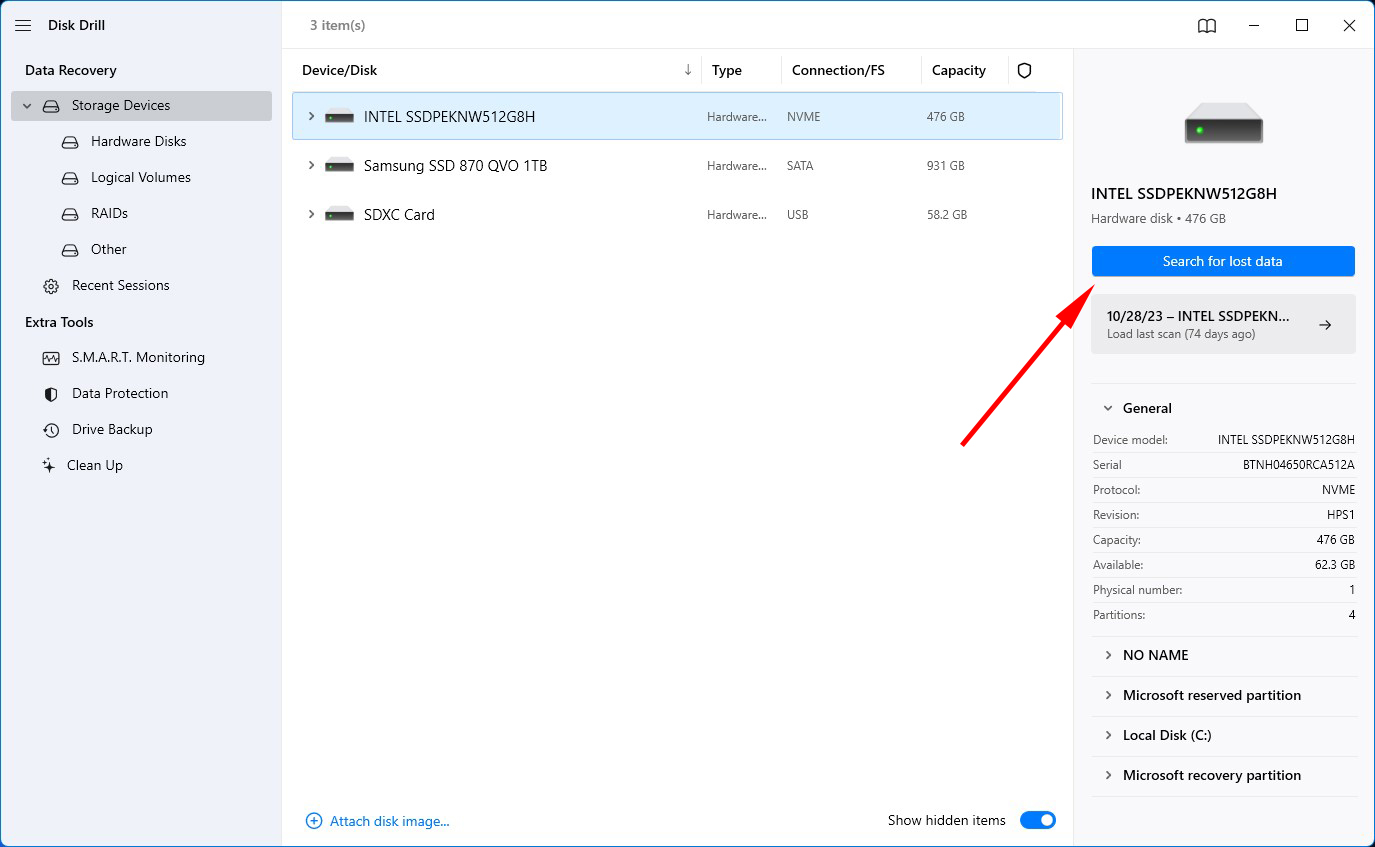This screenshot has height=847, width=1375.
Task: Expand the Microsoft recovery partition section
Action: [1108, 775]
